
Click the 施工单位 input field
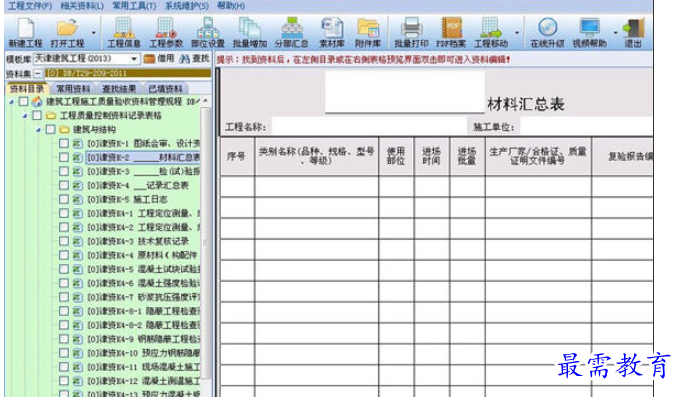point(586,126)
